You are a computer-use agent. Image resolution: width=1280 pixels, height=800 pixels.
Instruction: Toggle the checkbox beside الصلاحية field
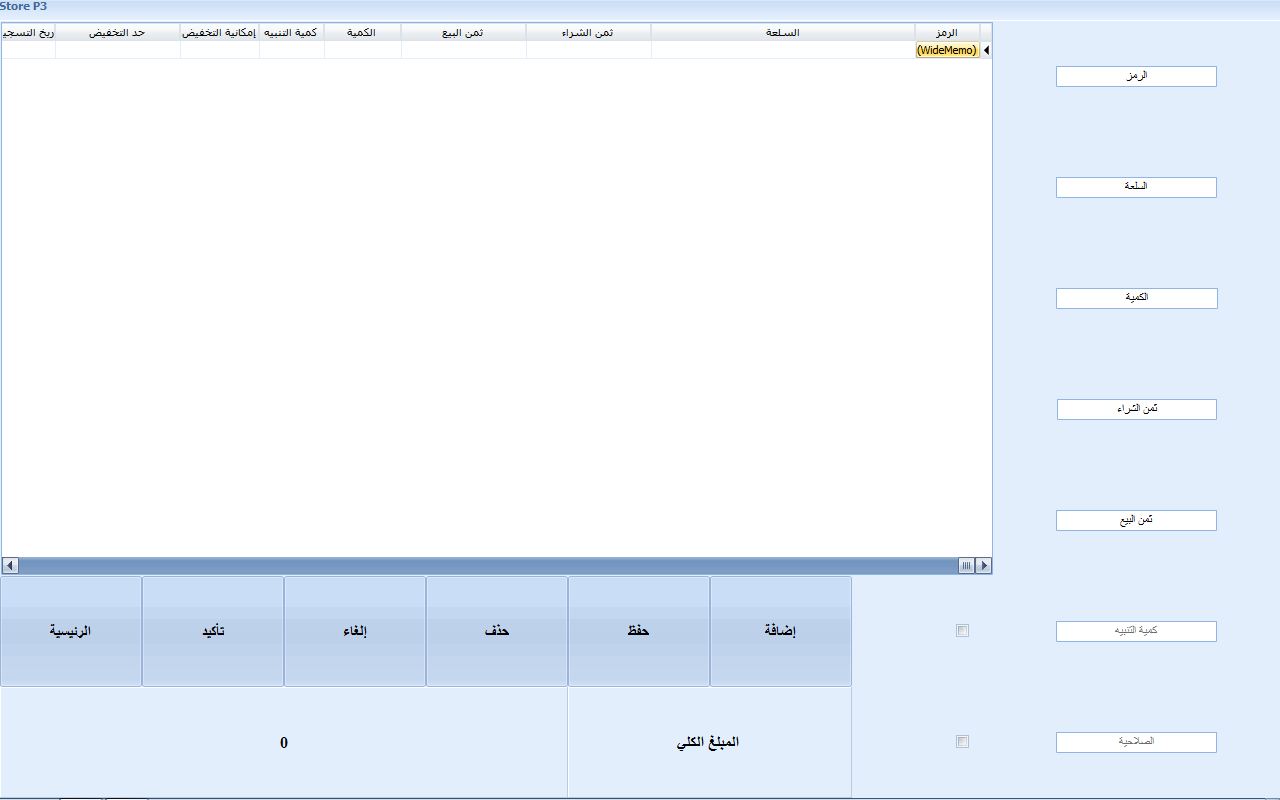[x=962, y=742]
